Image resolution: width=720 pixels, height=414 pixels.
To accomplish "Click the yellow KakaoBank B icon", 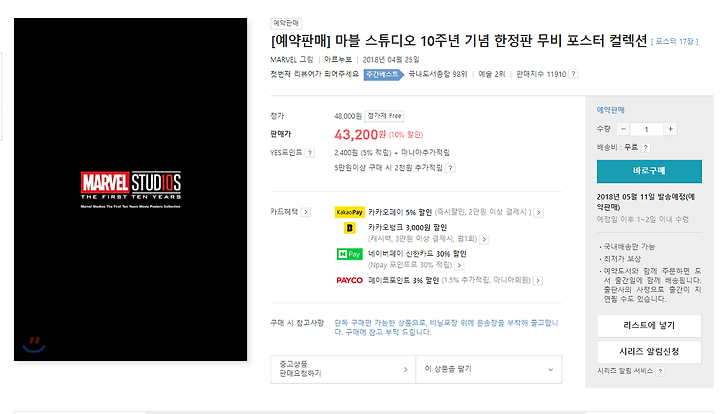I will click(x=350, y=228).
